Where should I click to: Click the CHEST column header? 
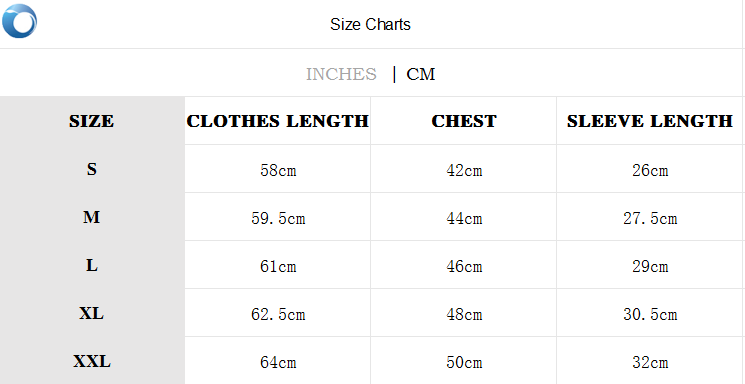click(x=464, y=121)
